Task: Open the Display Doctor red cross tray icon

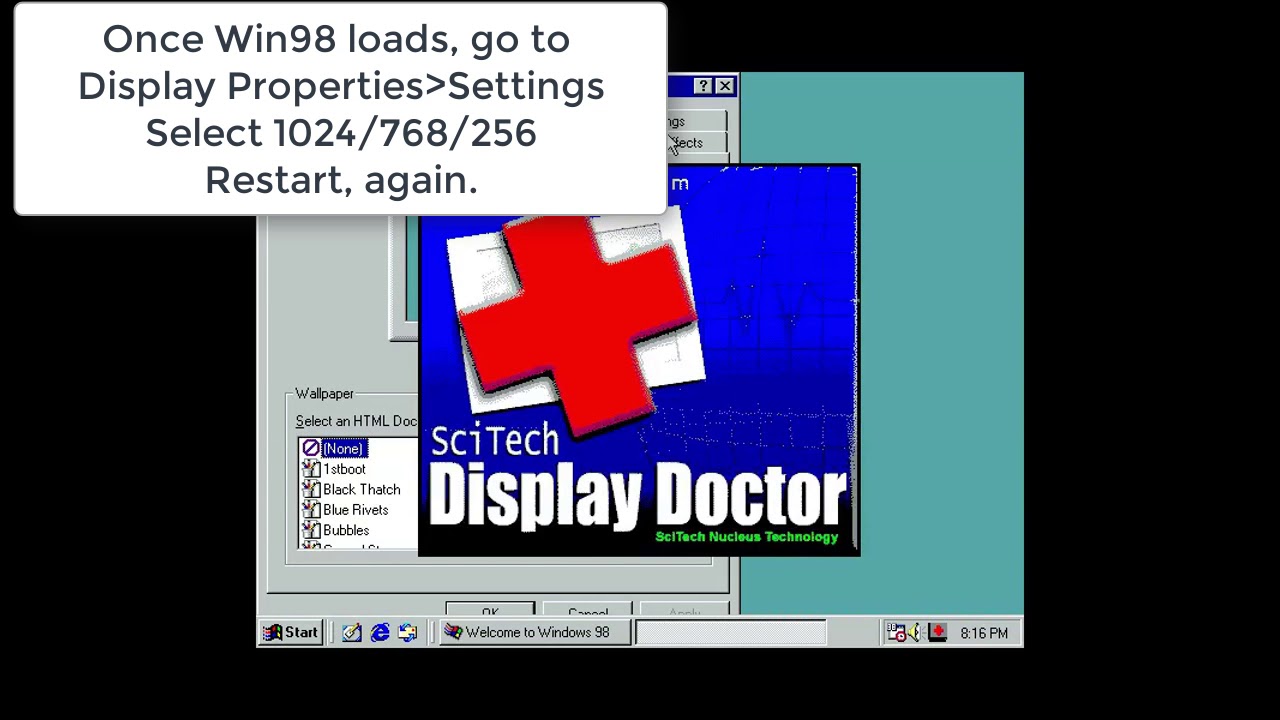Action: [937, 632]
